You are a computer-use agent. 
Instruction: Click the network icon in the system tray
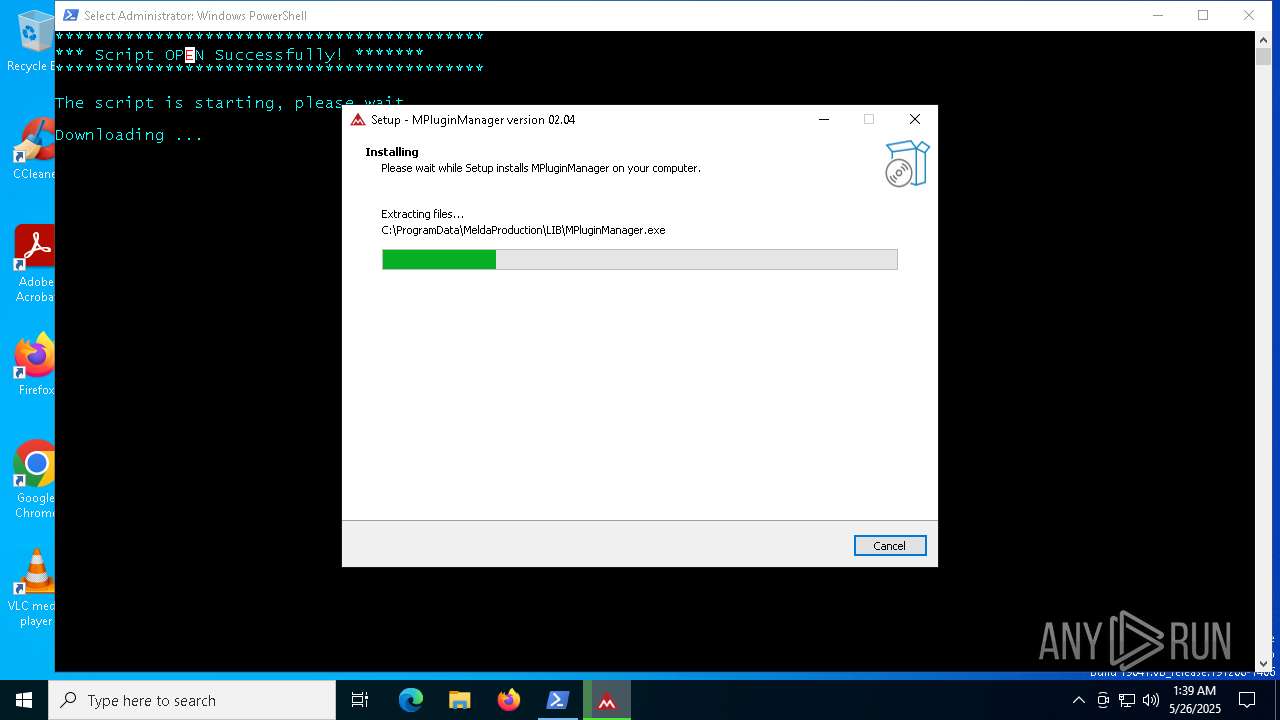point(1127,700)
